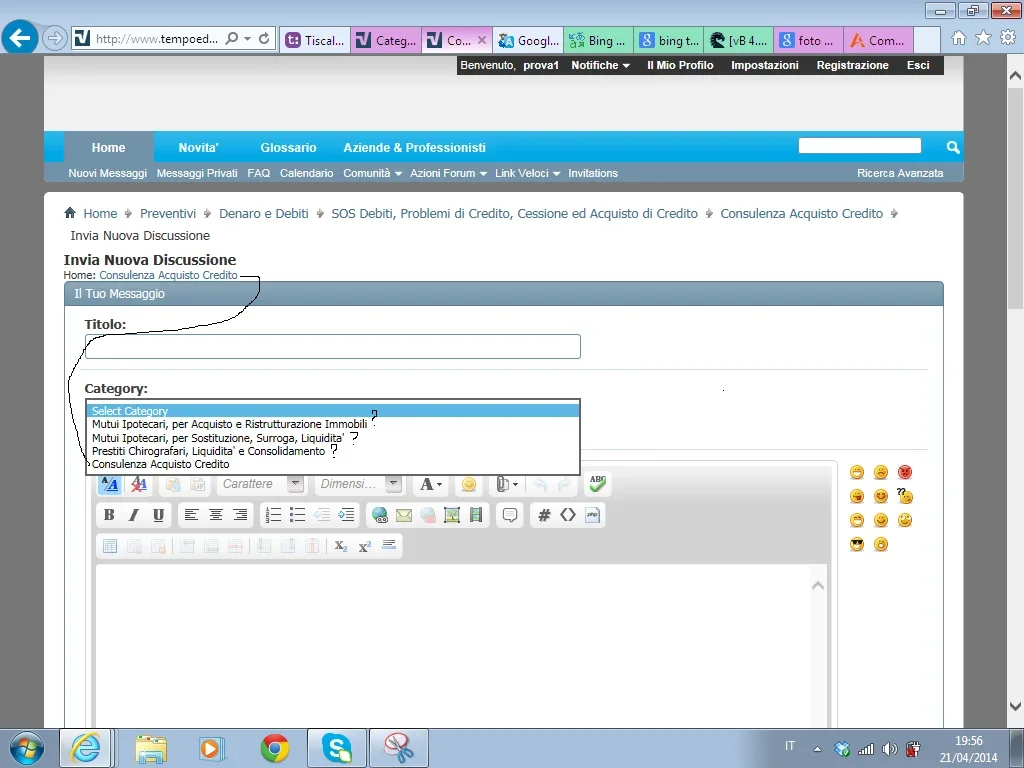1024x768 pixels.
Task: Open Il Mio Profilo link
Action: click(680, 65)
